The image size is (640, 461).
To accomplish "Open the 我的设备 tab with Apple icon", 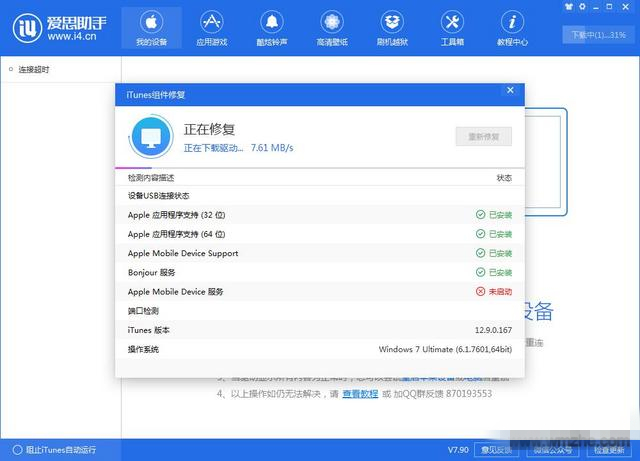I will 151,28.
